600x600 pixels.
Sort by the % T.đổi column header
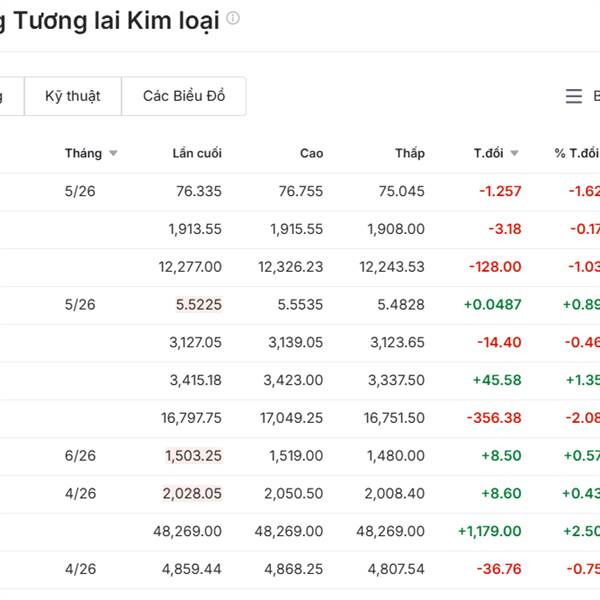coord(576,153)
